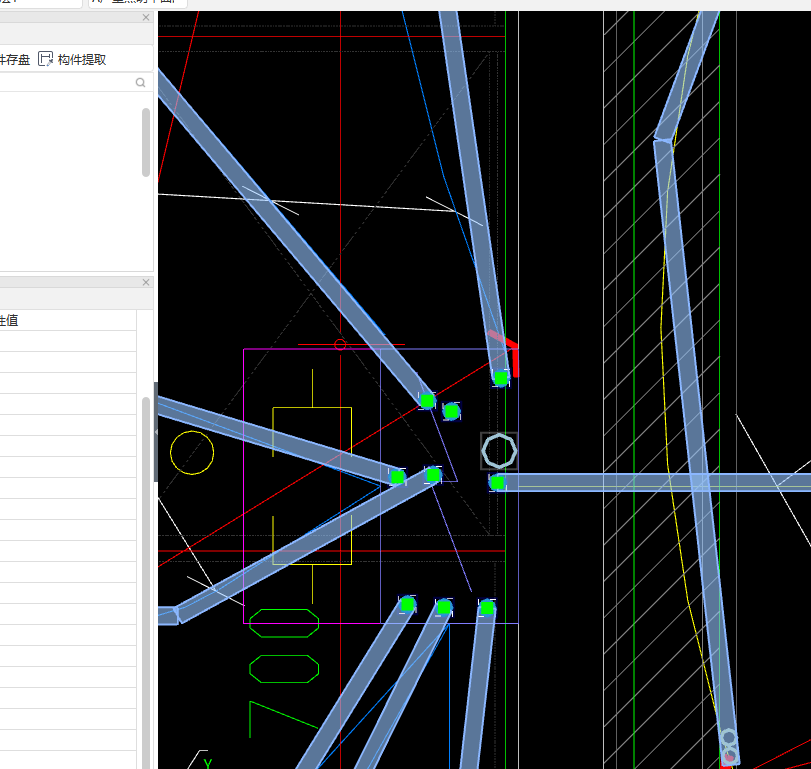
Task: Click the 存盘 save button
Action: [15, 59]
